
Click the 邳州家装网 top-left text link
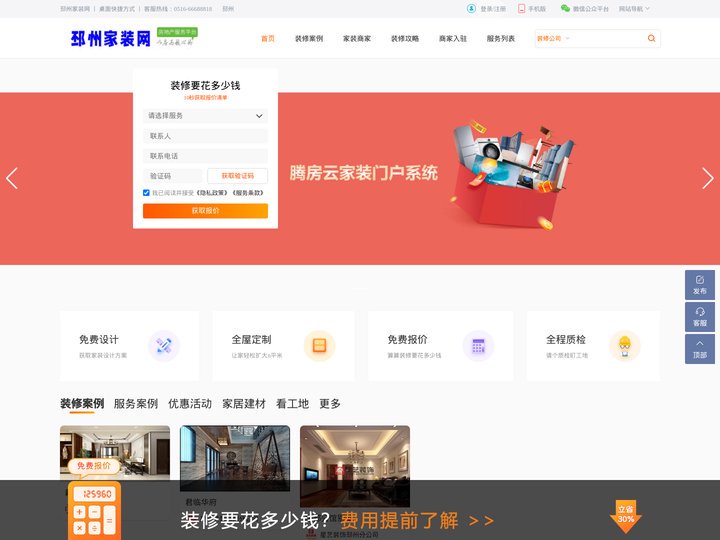(x=75, y=9)
